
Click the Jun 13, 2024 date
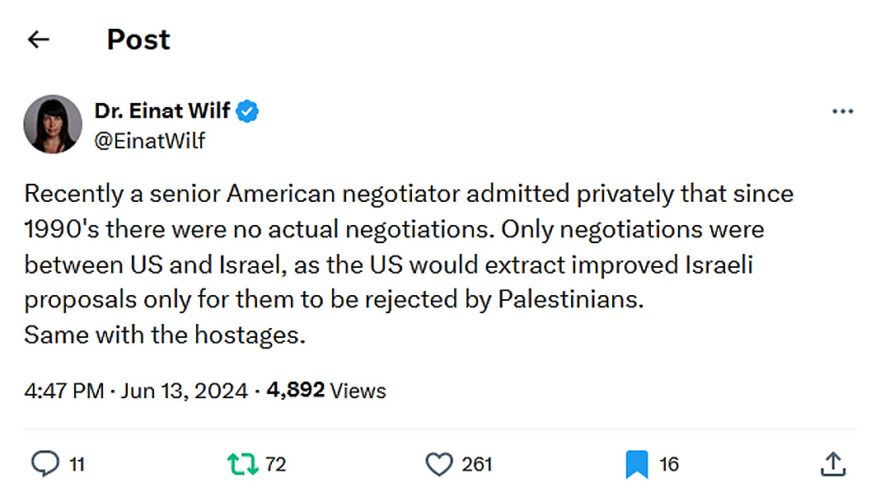coord(183,390)
